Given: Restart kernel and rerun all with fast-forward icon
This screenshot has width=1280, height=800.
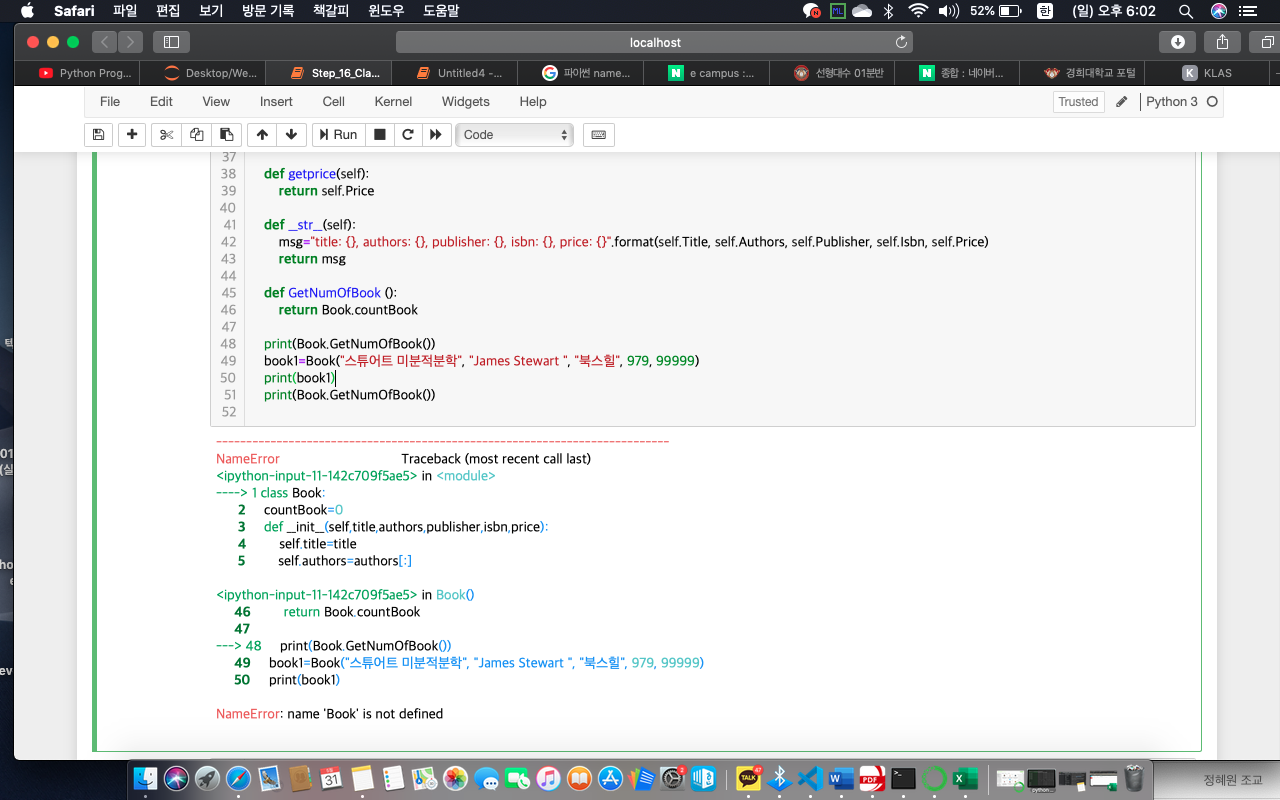Looking at the screenshot, I should point(436,135).
